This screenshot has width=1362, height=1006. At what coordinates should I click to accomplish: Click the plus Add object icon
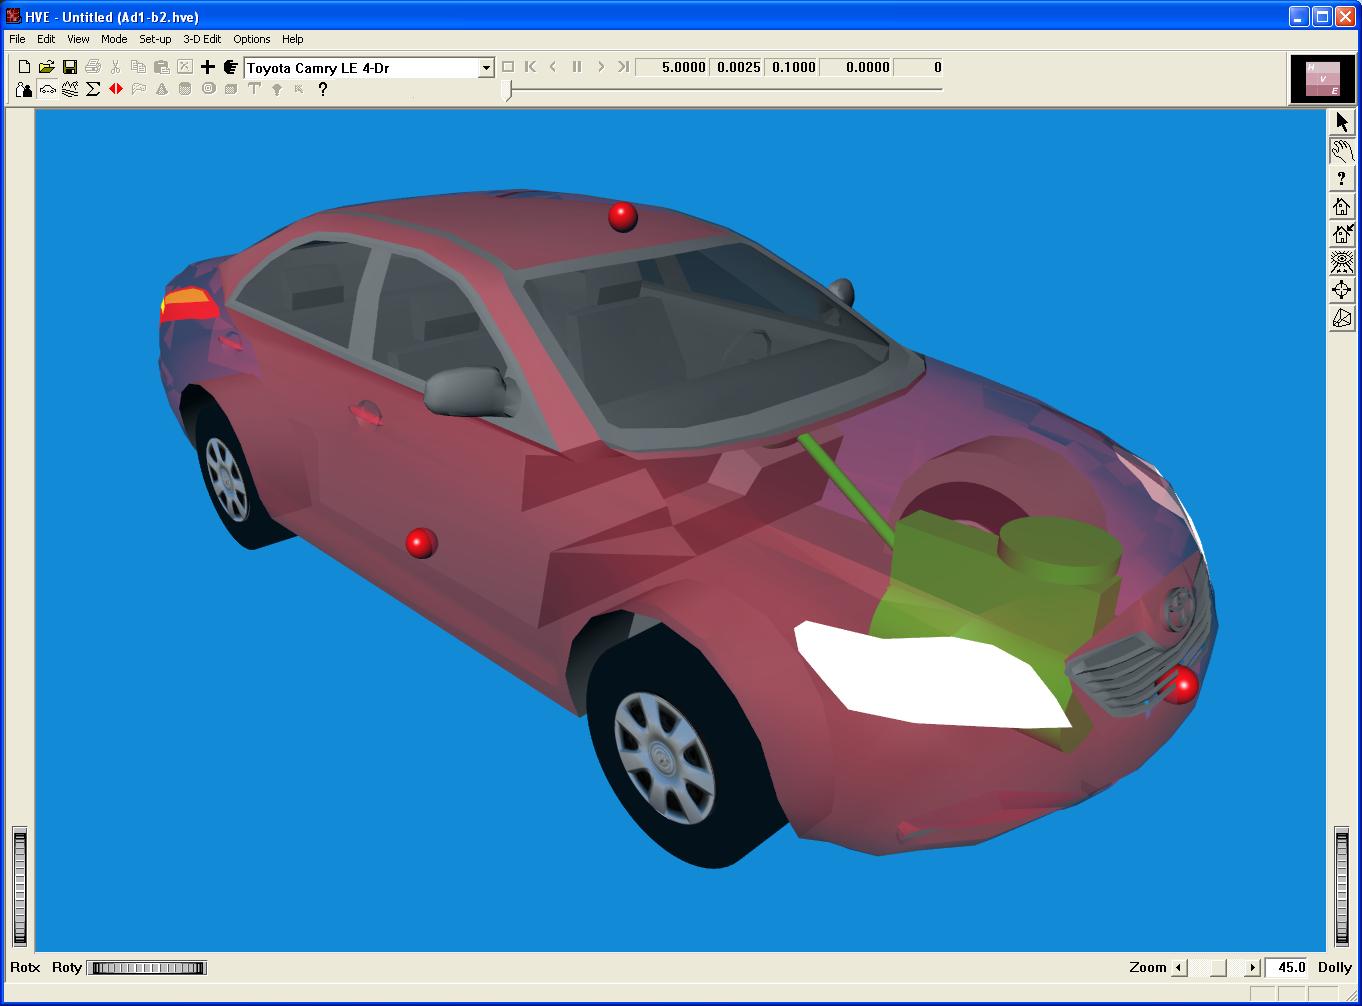(x=207, y=67)
